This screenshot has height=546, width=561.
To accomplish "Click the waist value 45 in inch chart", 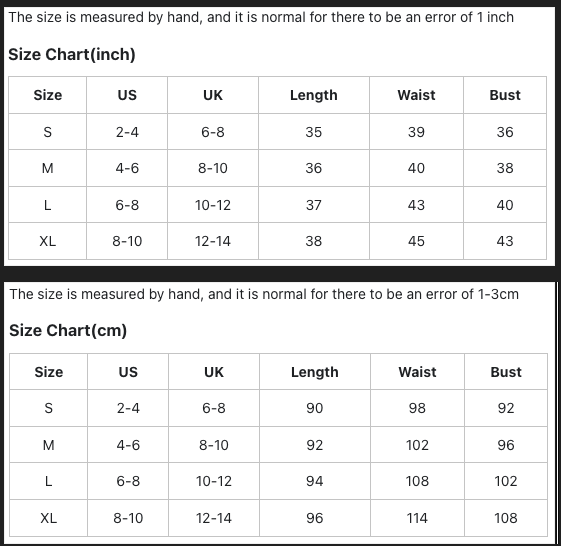I will pos(416,241).
